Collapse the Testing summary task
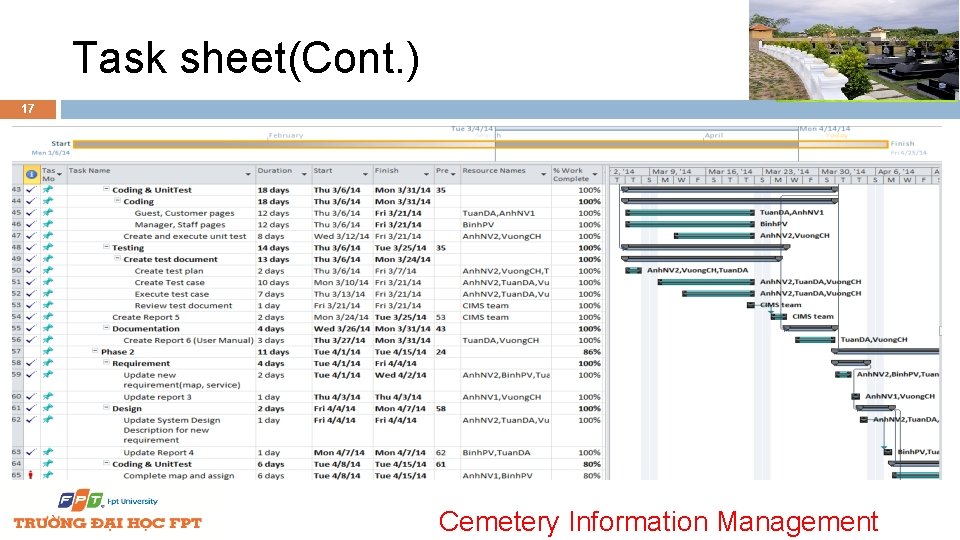 click(106, 247)
